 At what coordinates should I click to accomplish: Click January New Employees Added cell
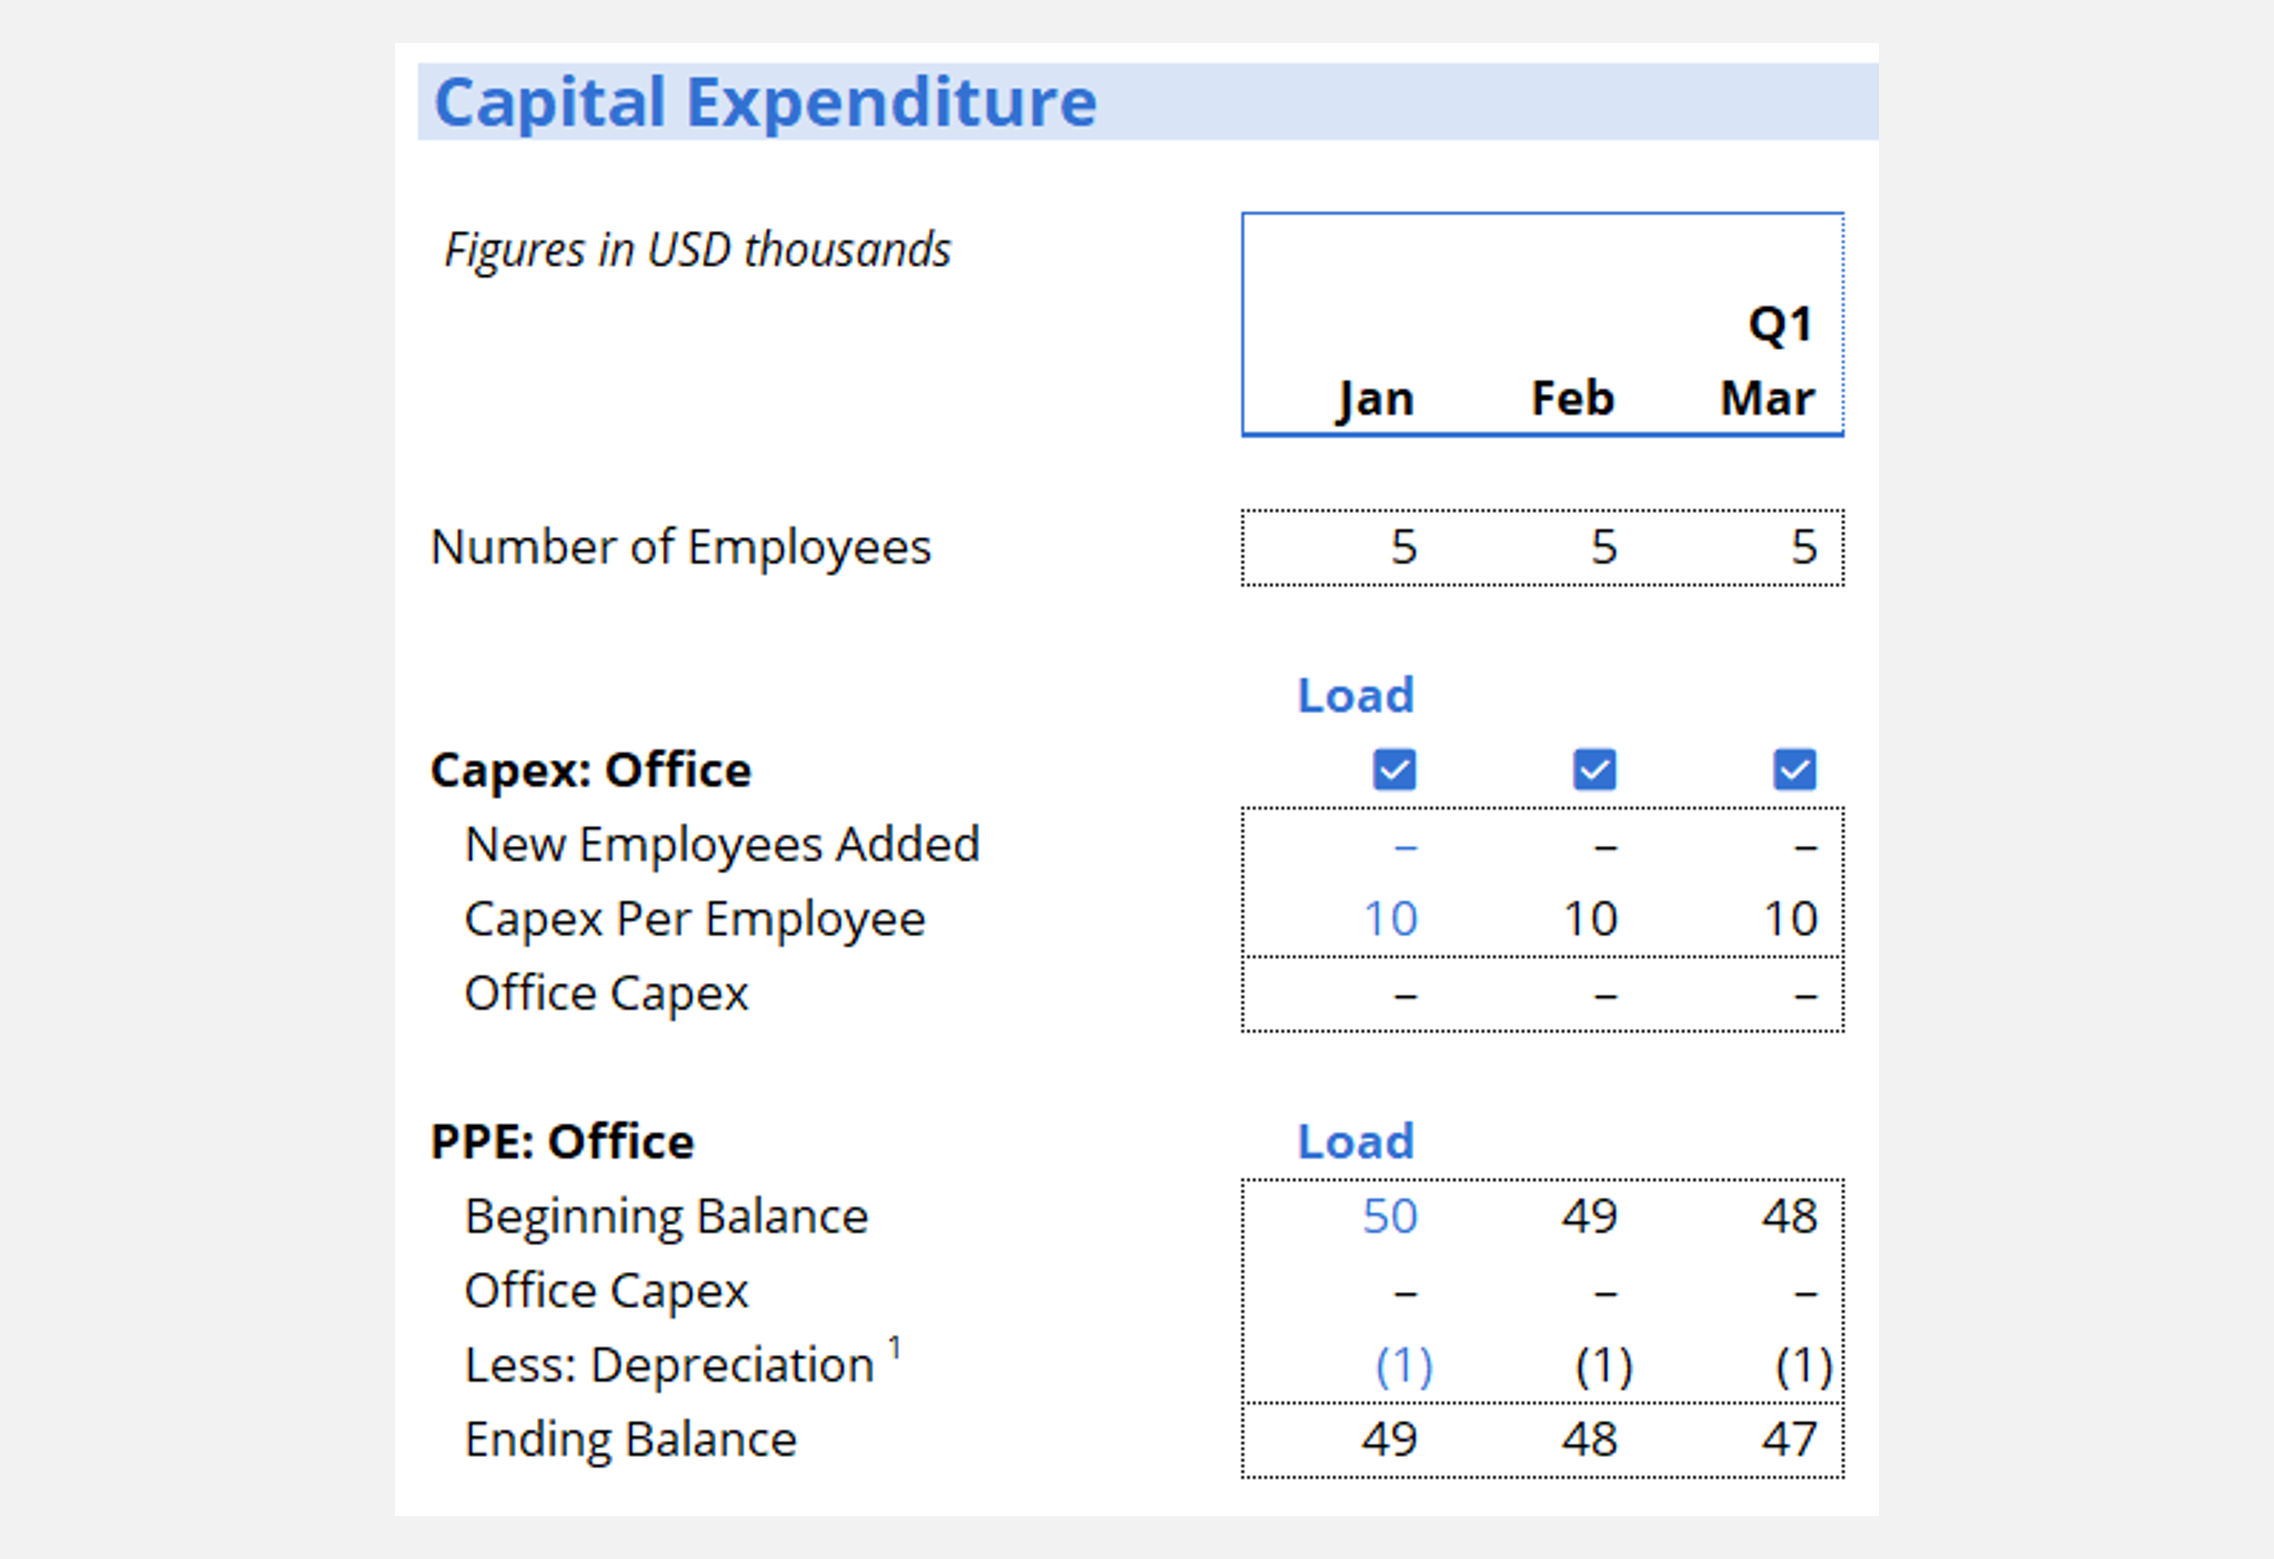pyautogui.click(x=1404, y=846)
